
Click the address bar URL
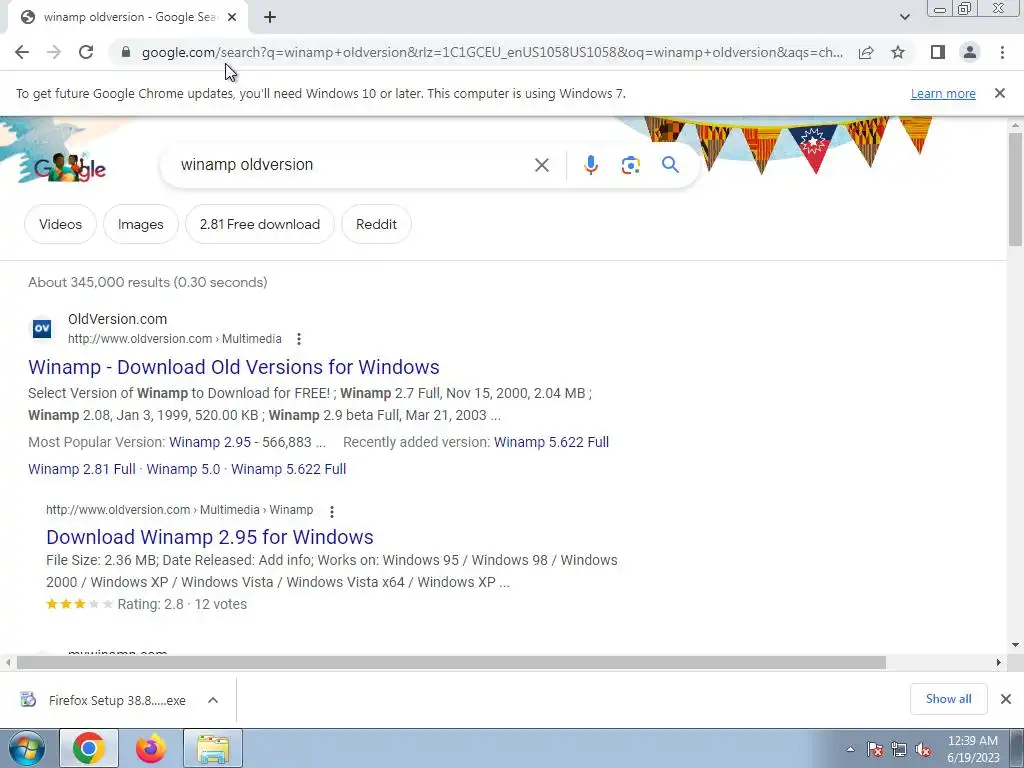click(x=492, y=52)
